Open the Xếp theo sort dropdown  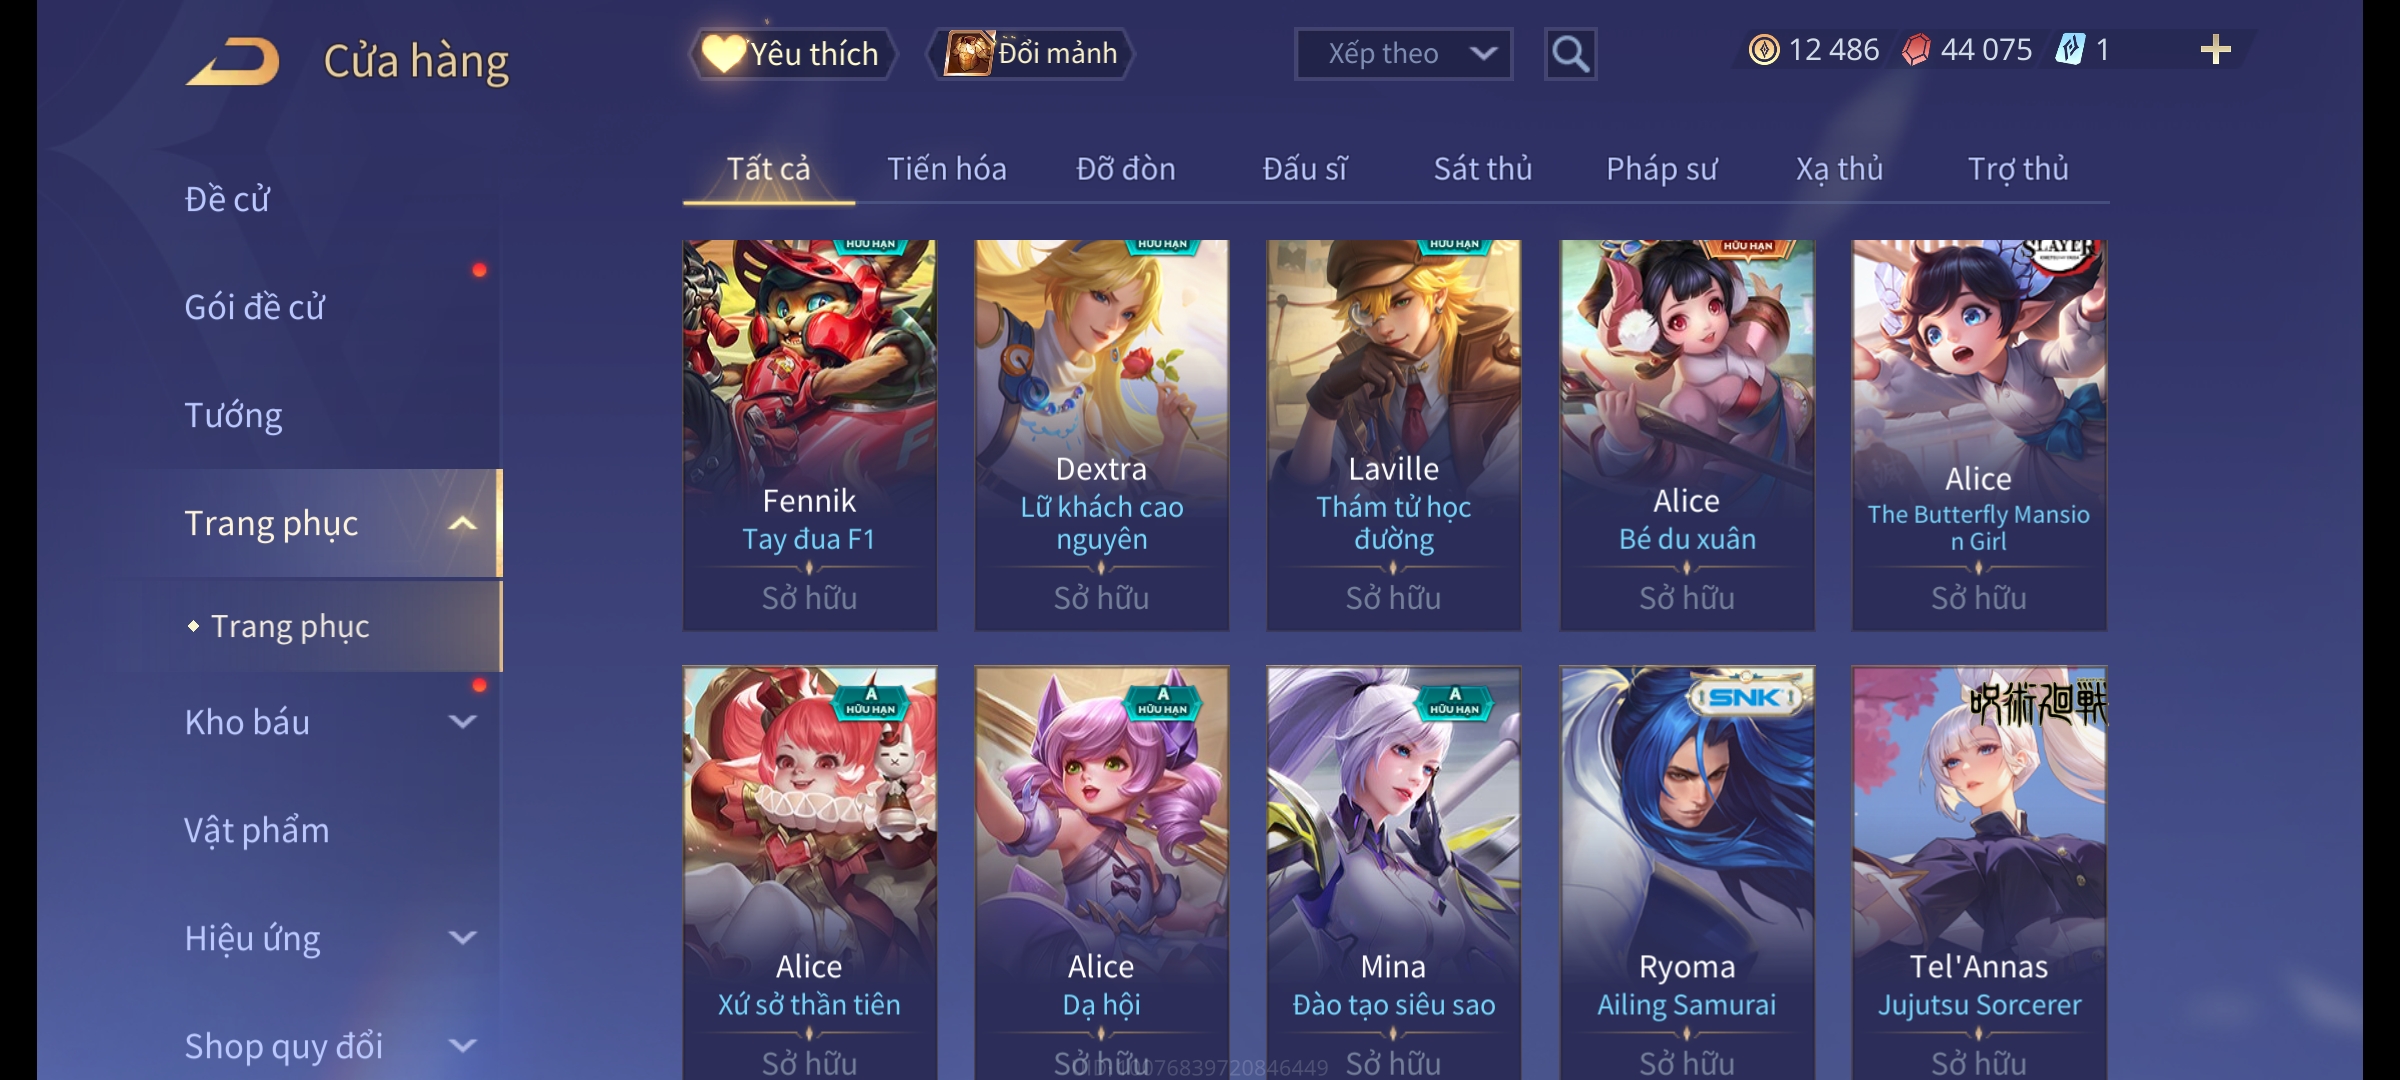click(x=1403, y=54)
